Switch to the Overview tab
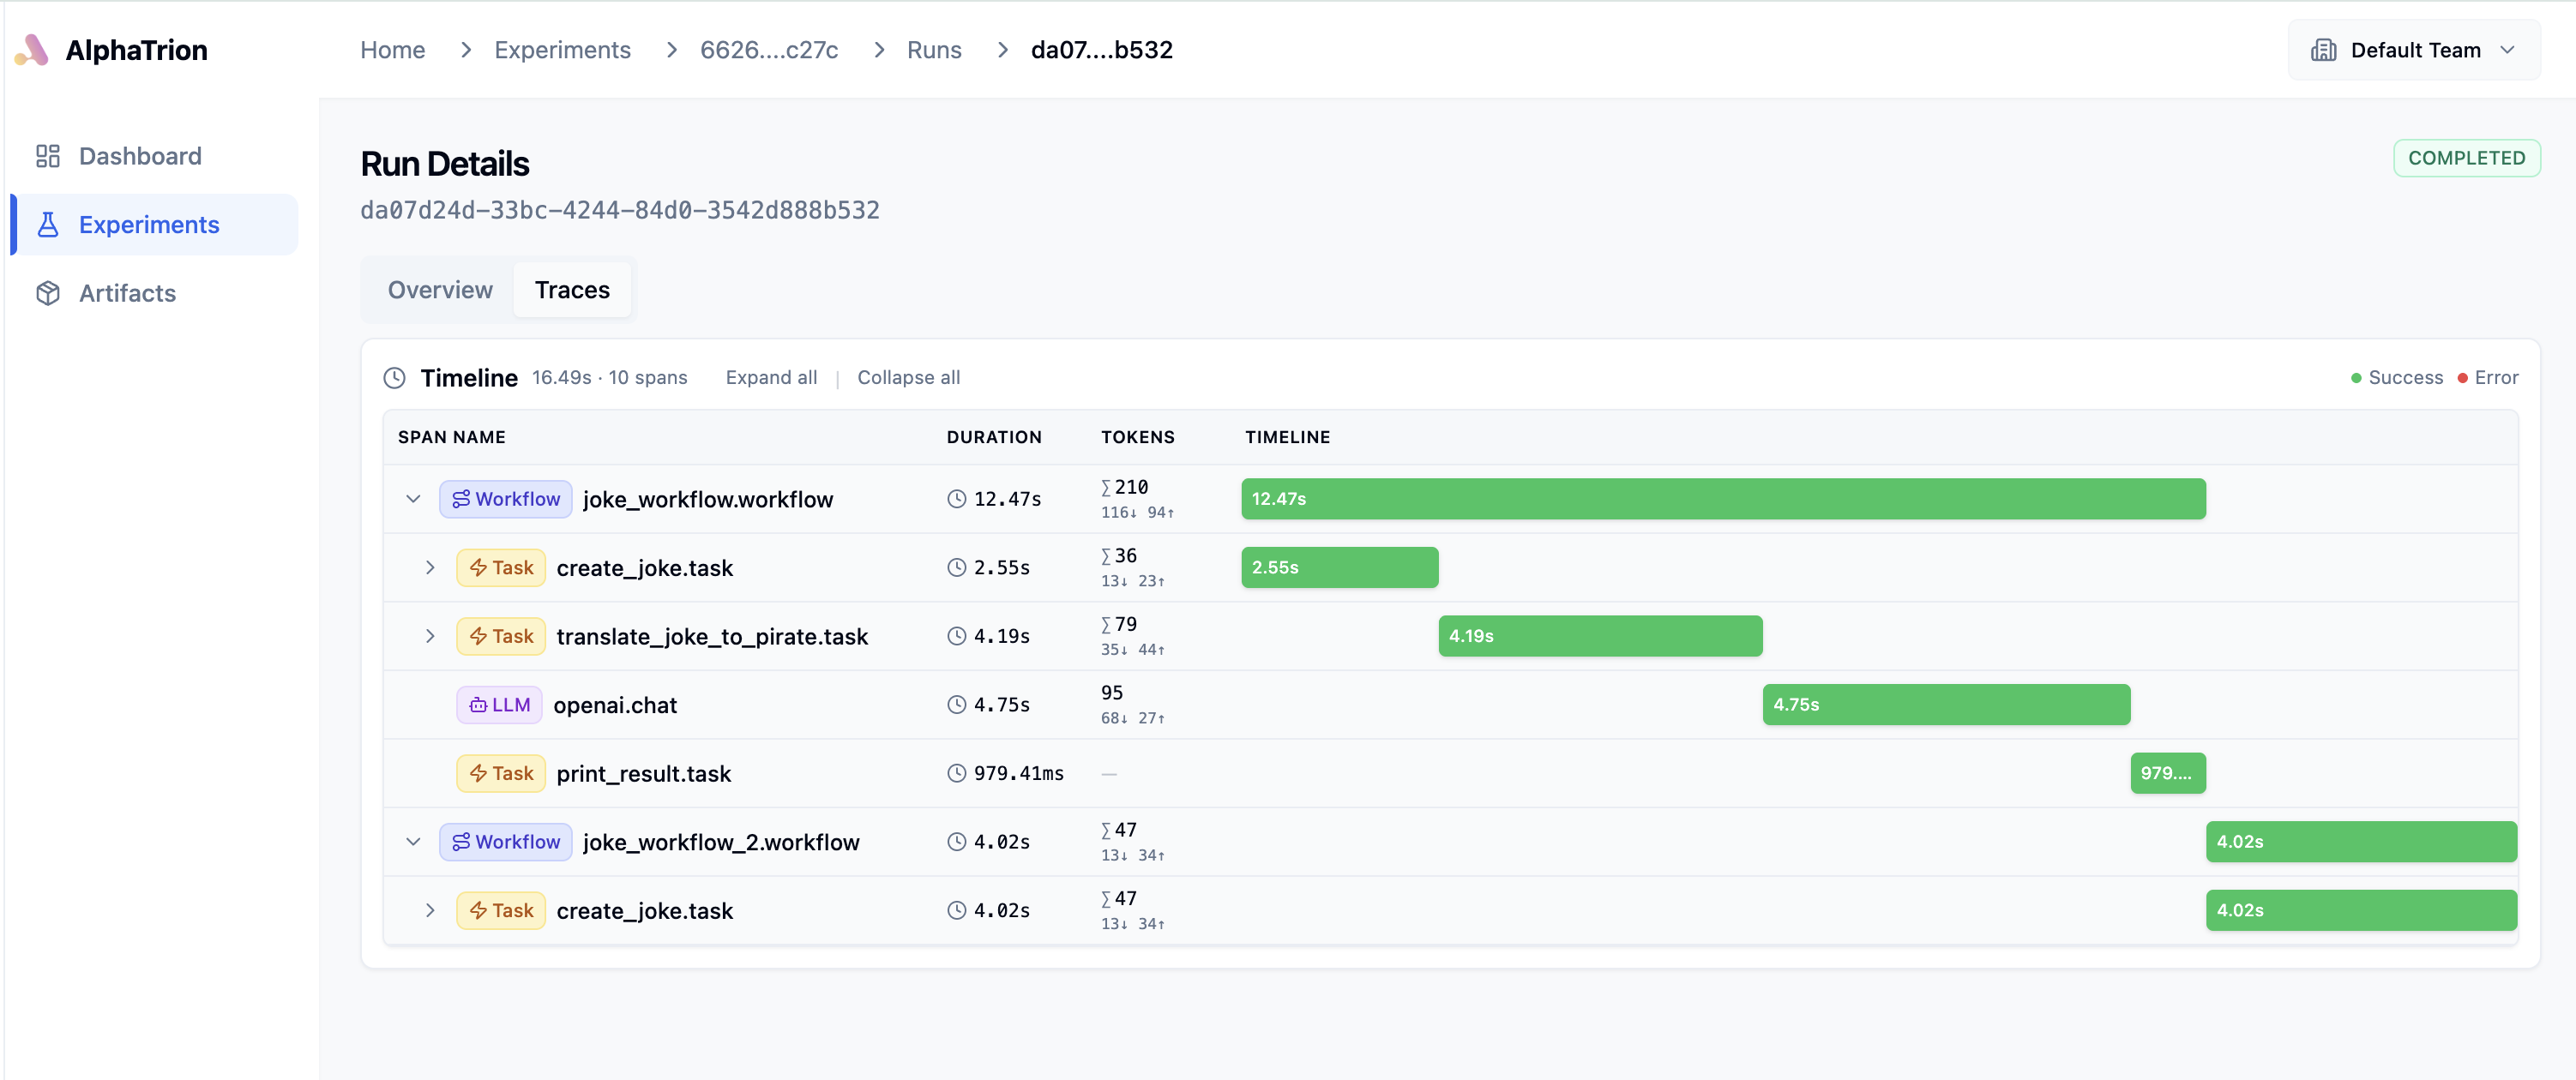The image size is (2576, 1080). 440,290
